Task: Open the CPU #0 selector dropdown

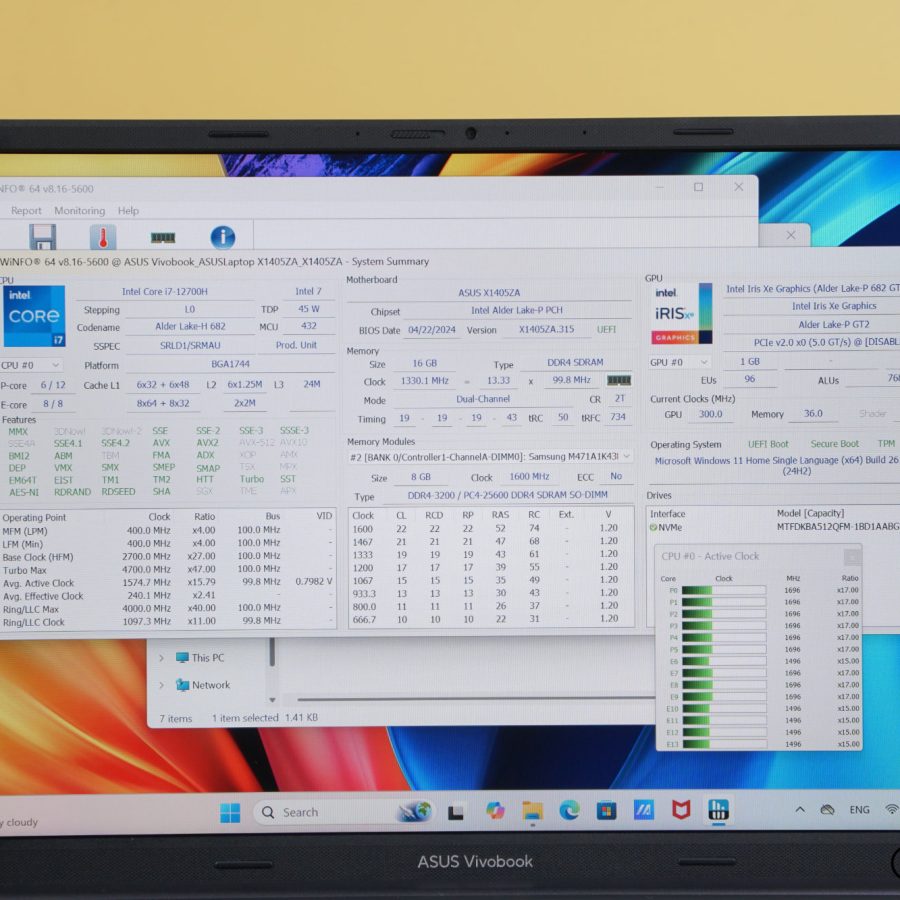Action: pyautogui.click(x=30, y=365)
